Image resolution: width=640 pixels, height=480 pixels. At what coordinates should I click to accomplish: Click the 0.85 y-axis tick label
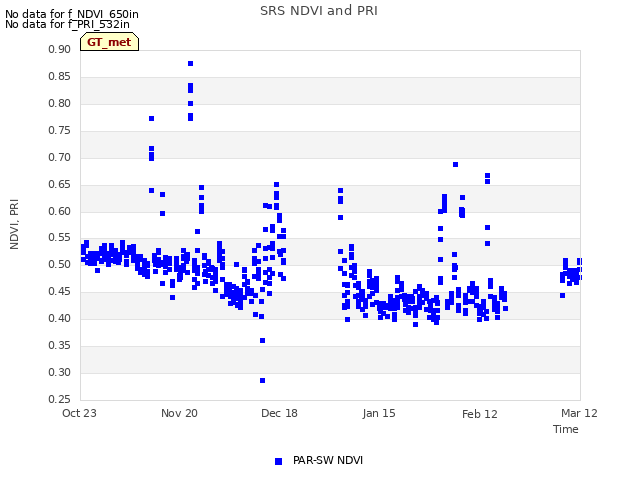59,76
